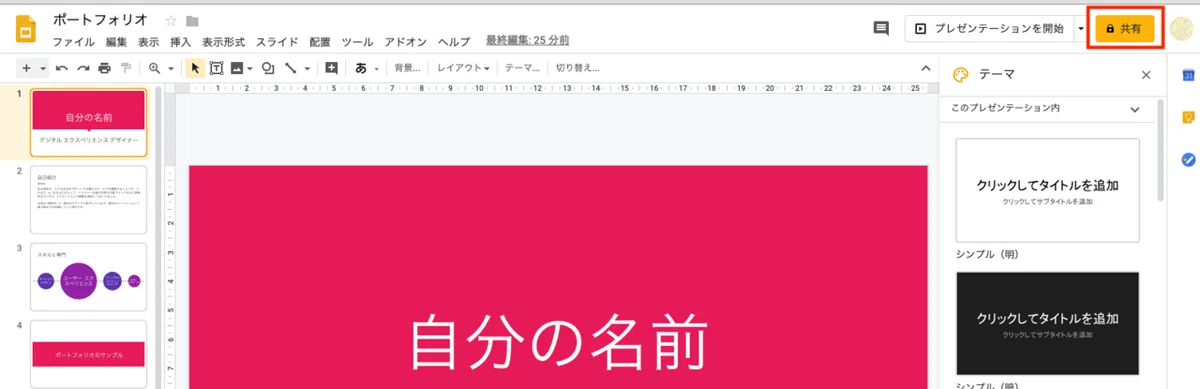This screenshot has height=389, width=1200.
Task: Click the 切り替え toolbar button
Action: (578, 68)
